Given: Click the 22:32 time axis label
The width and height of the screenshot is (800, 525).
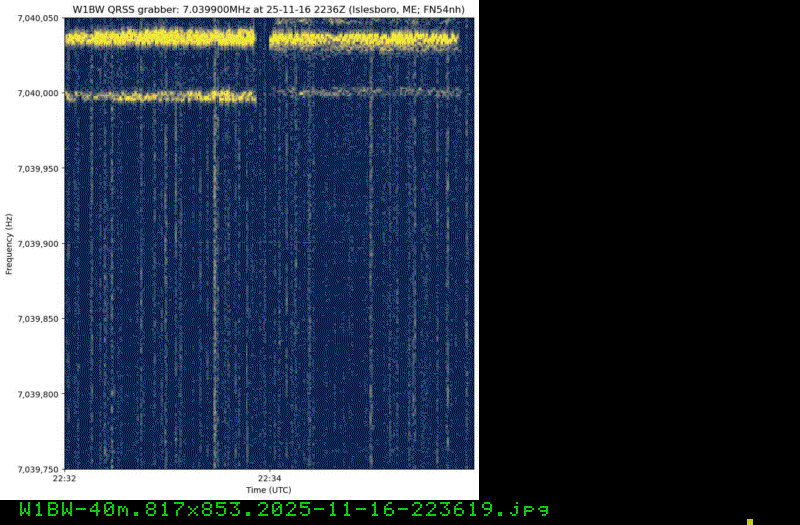Looking at the screenshot, I should (65, 479).
